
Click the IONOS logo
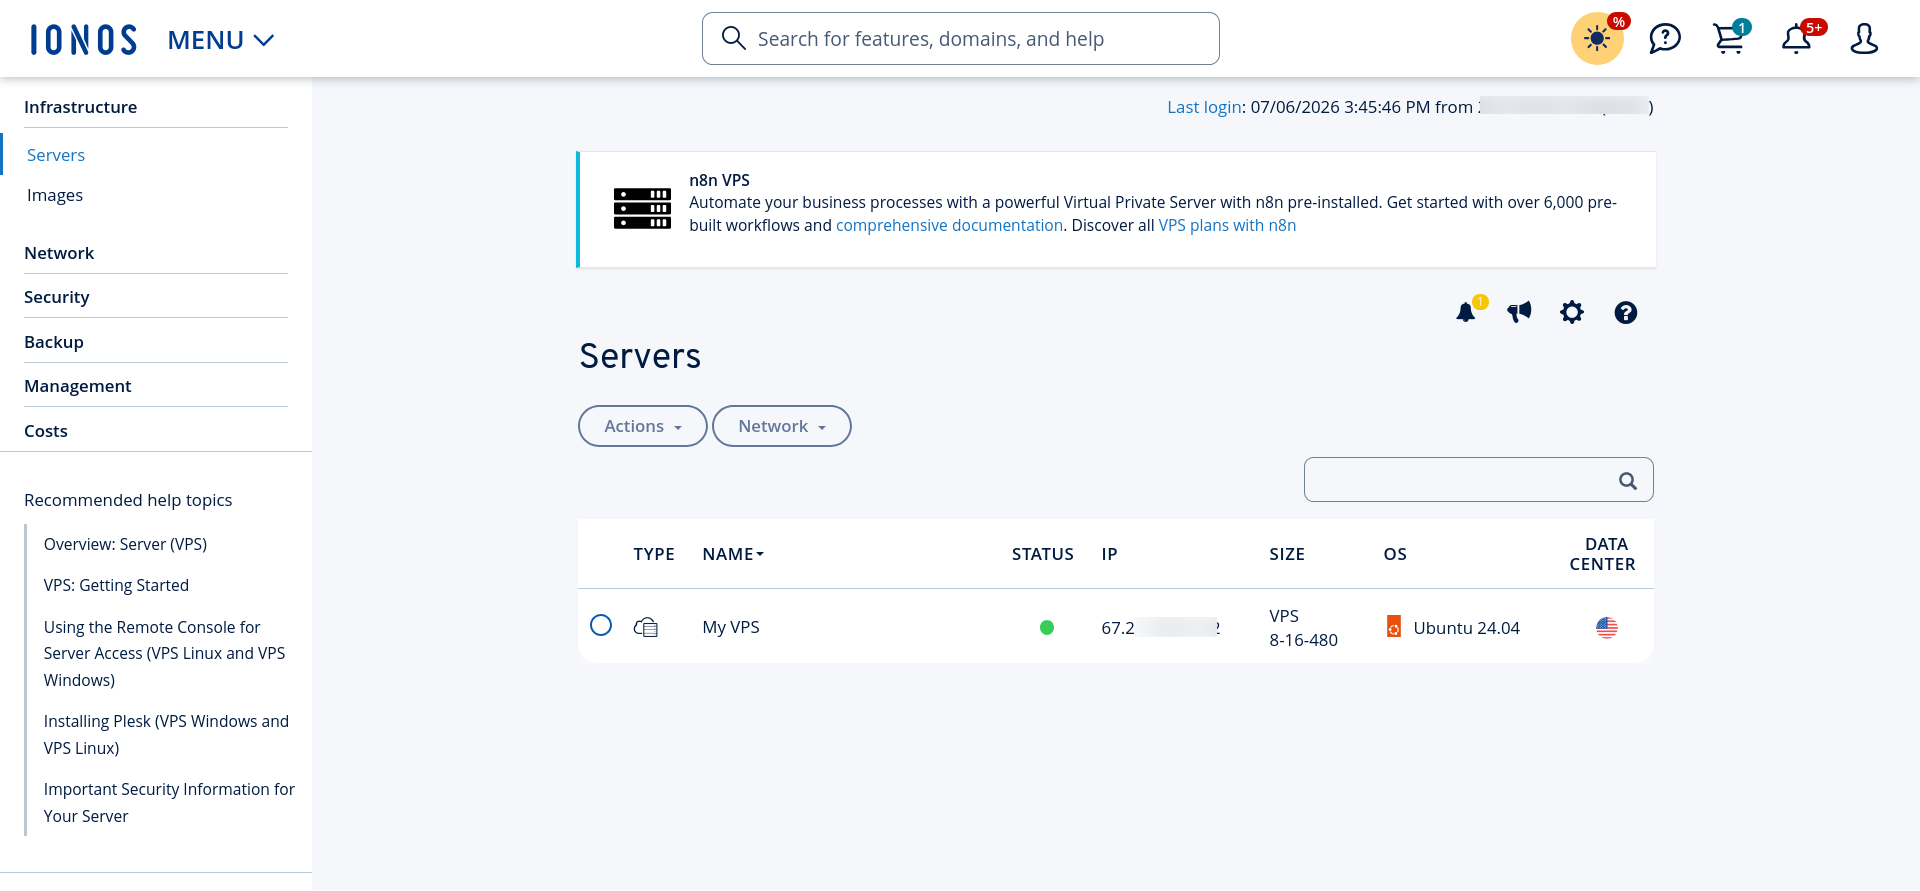pos(83,40)
